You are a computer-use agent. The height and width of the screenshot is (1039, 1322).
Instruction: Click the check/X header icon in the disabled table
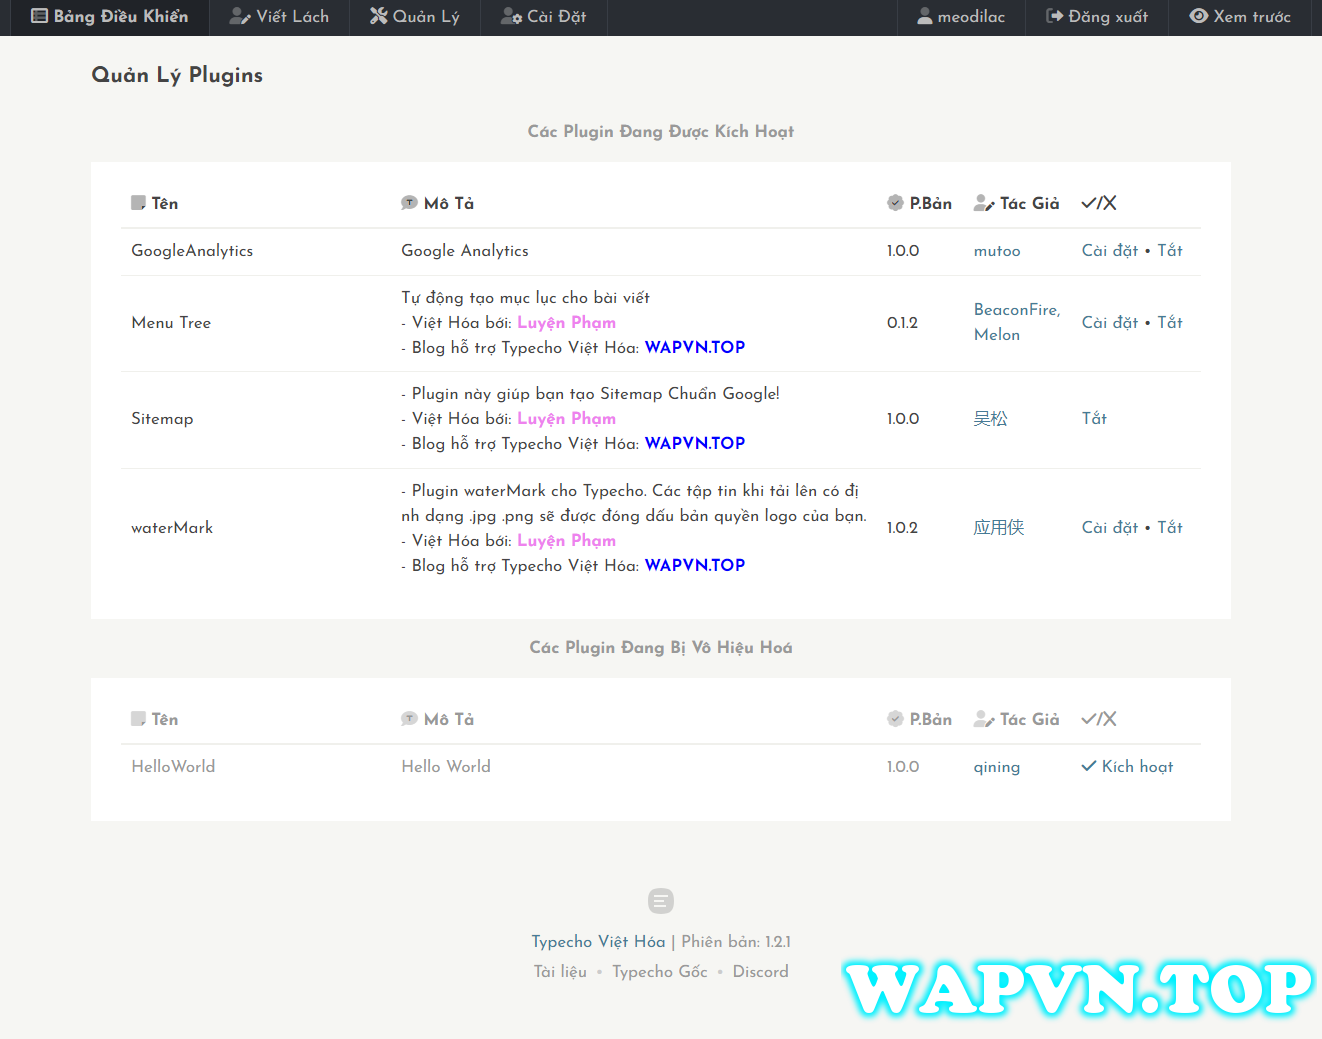click(x=1099, y=719)
